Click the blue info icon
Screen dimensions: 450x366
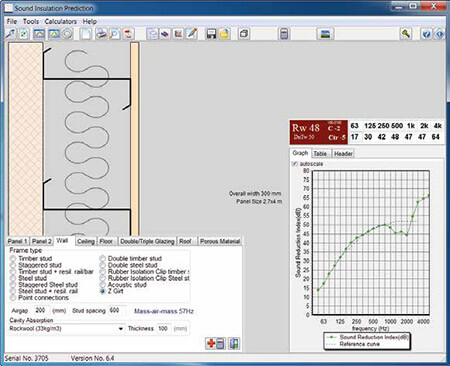click(439, 34)
